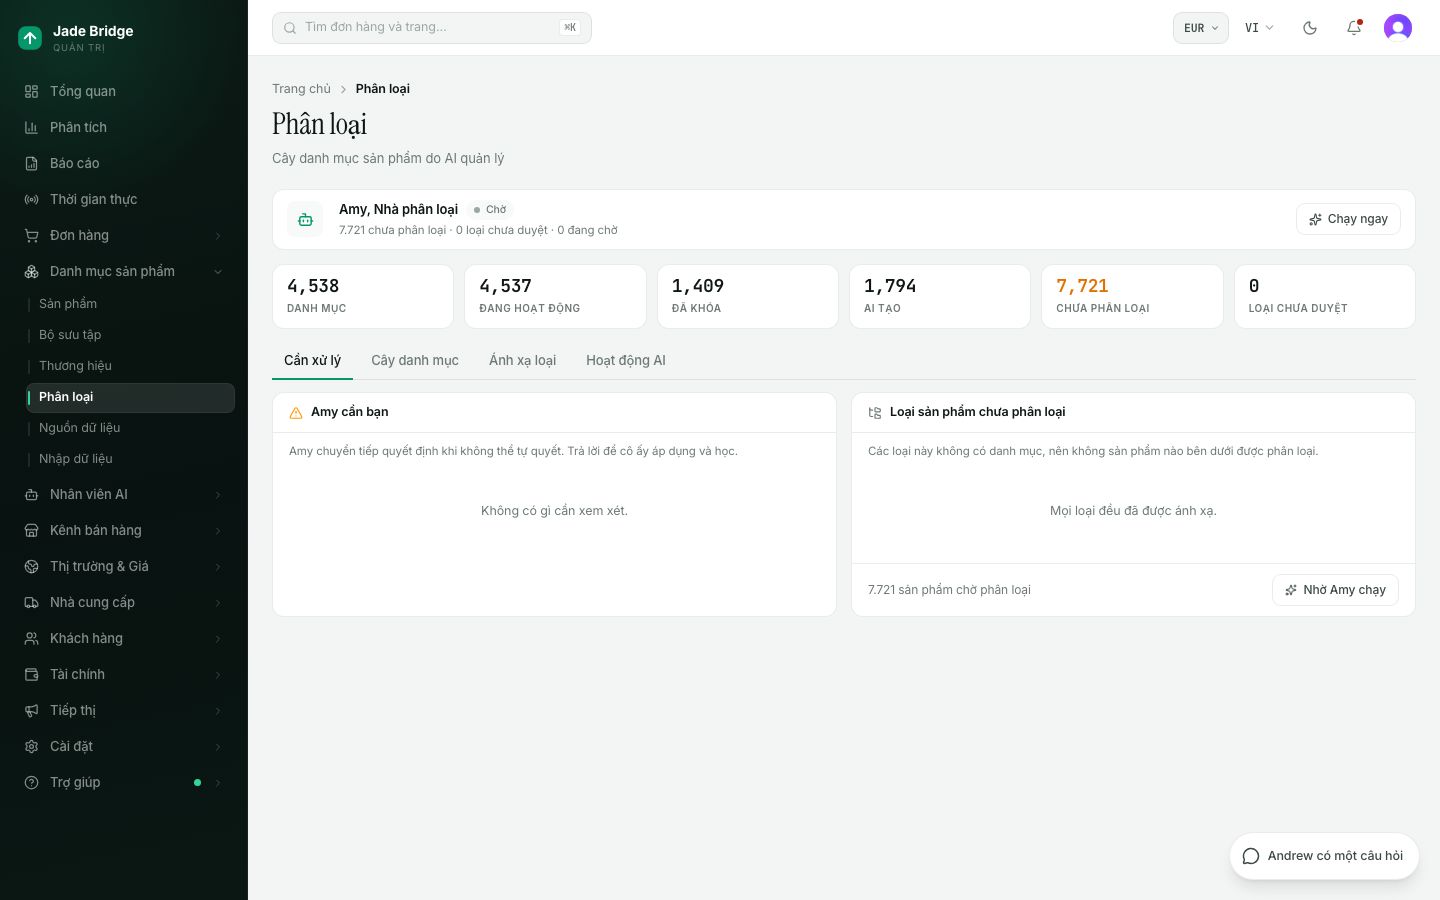Open Phân tích chart icon

[31, 127]
